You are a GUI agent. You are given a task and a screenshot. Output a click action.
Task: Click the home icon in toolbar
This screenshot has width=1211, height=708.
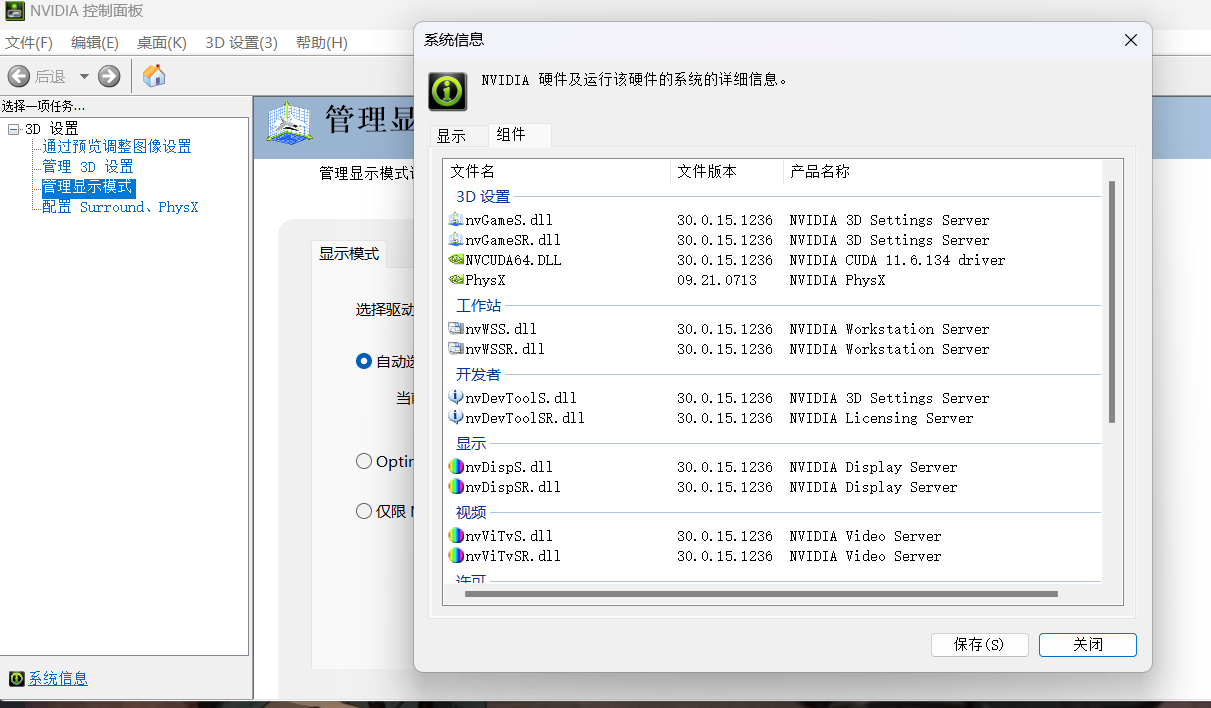[154, 75]
